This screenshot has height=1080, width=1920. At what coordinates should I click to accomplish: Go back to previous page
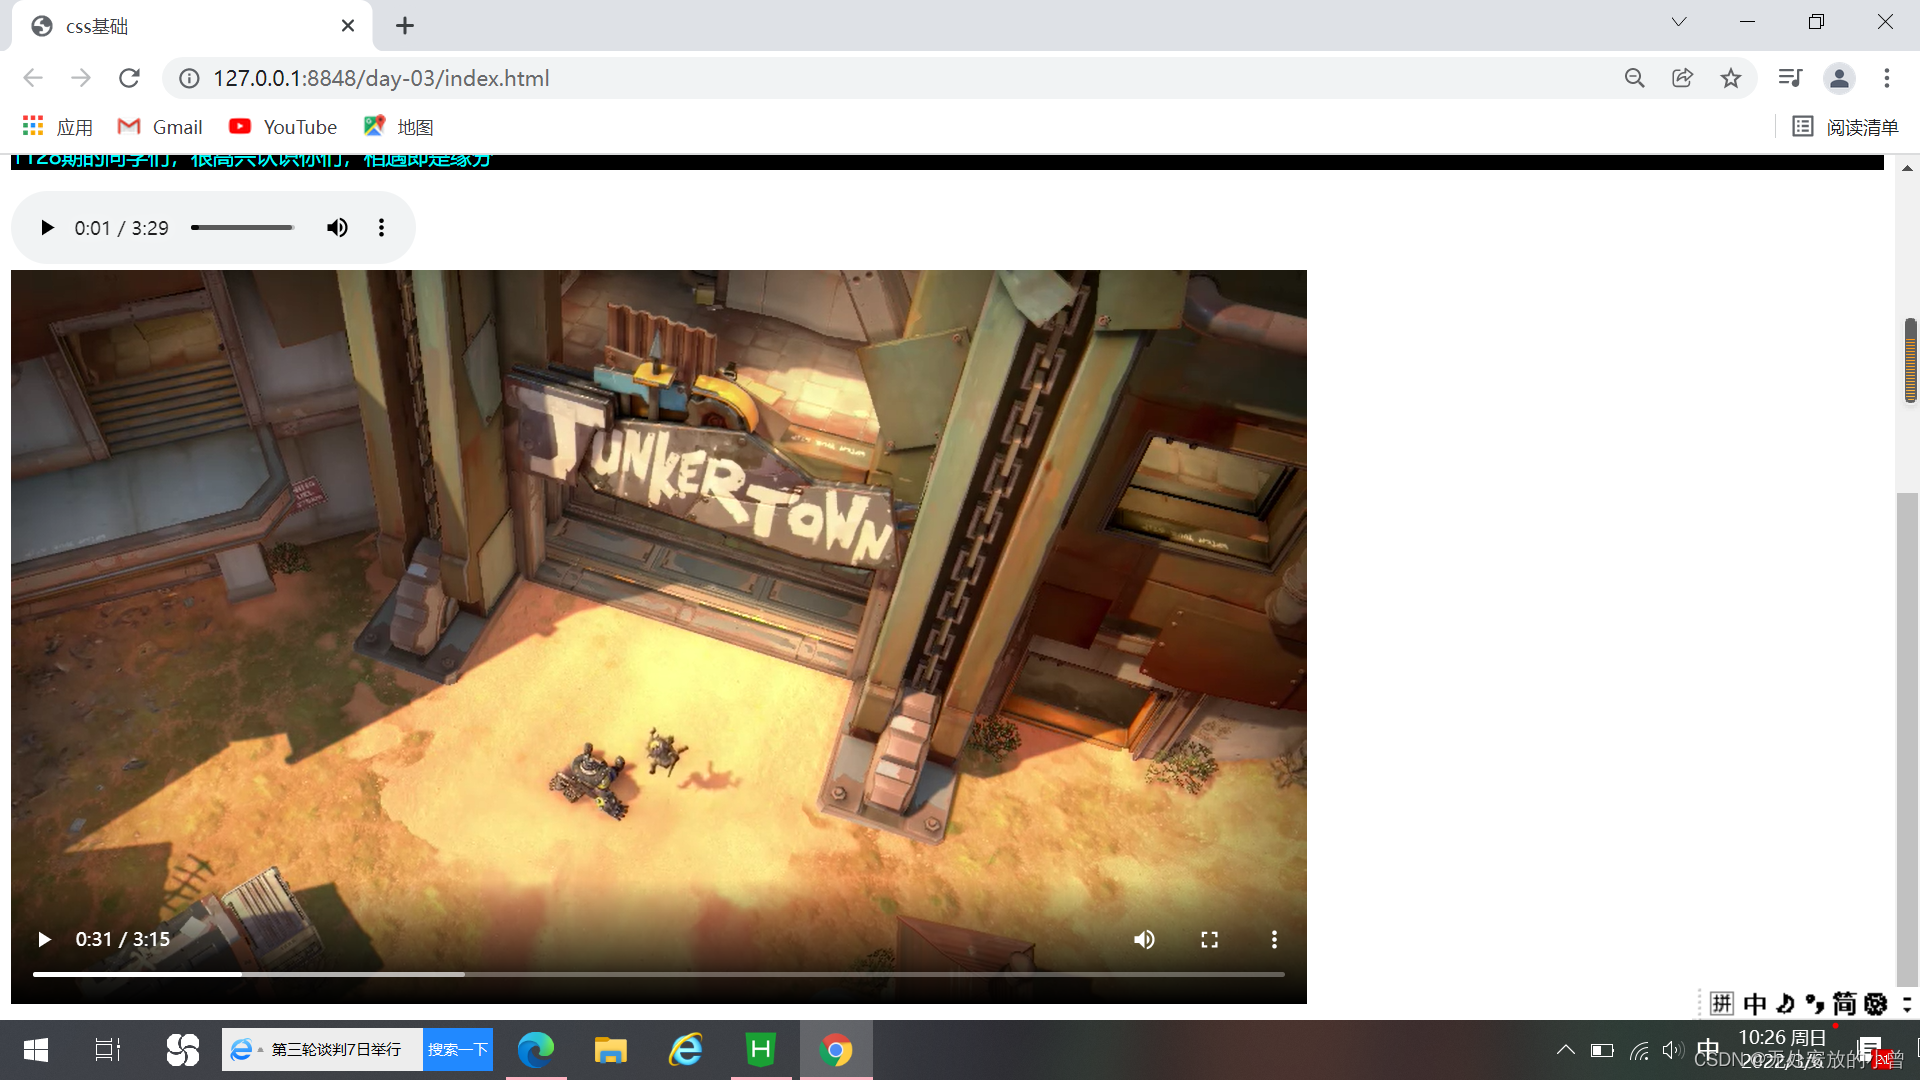[33, 78]
